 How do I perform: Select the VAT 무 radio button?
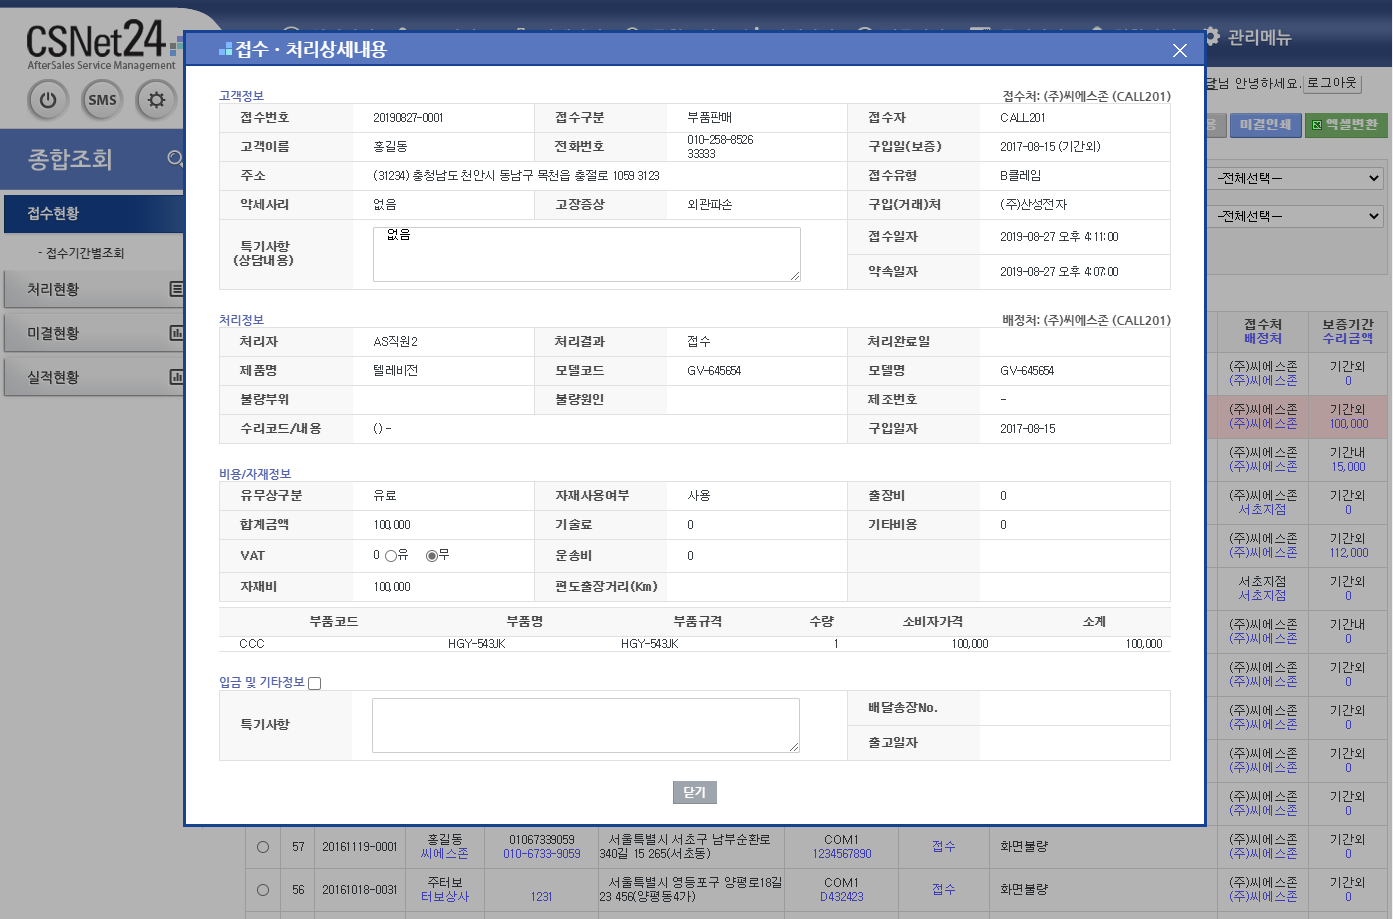pyautogui.click(x=432, y=556)
